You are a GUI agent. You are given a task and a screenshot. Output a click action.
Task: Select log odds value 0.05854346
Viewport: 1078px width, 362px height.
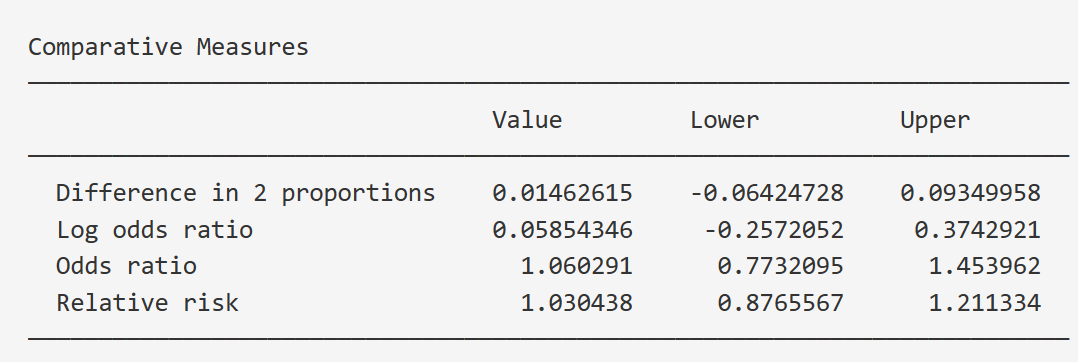pos(562,230)
